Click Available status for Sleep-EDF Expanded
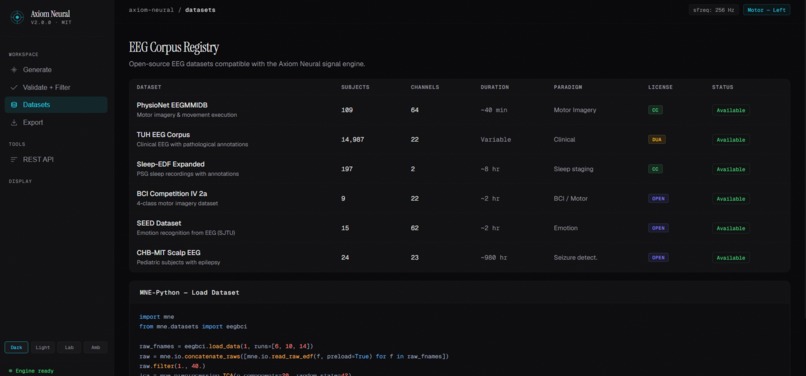 730,169
